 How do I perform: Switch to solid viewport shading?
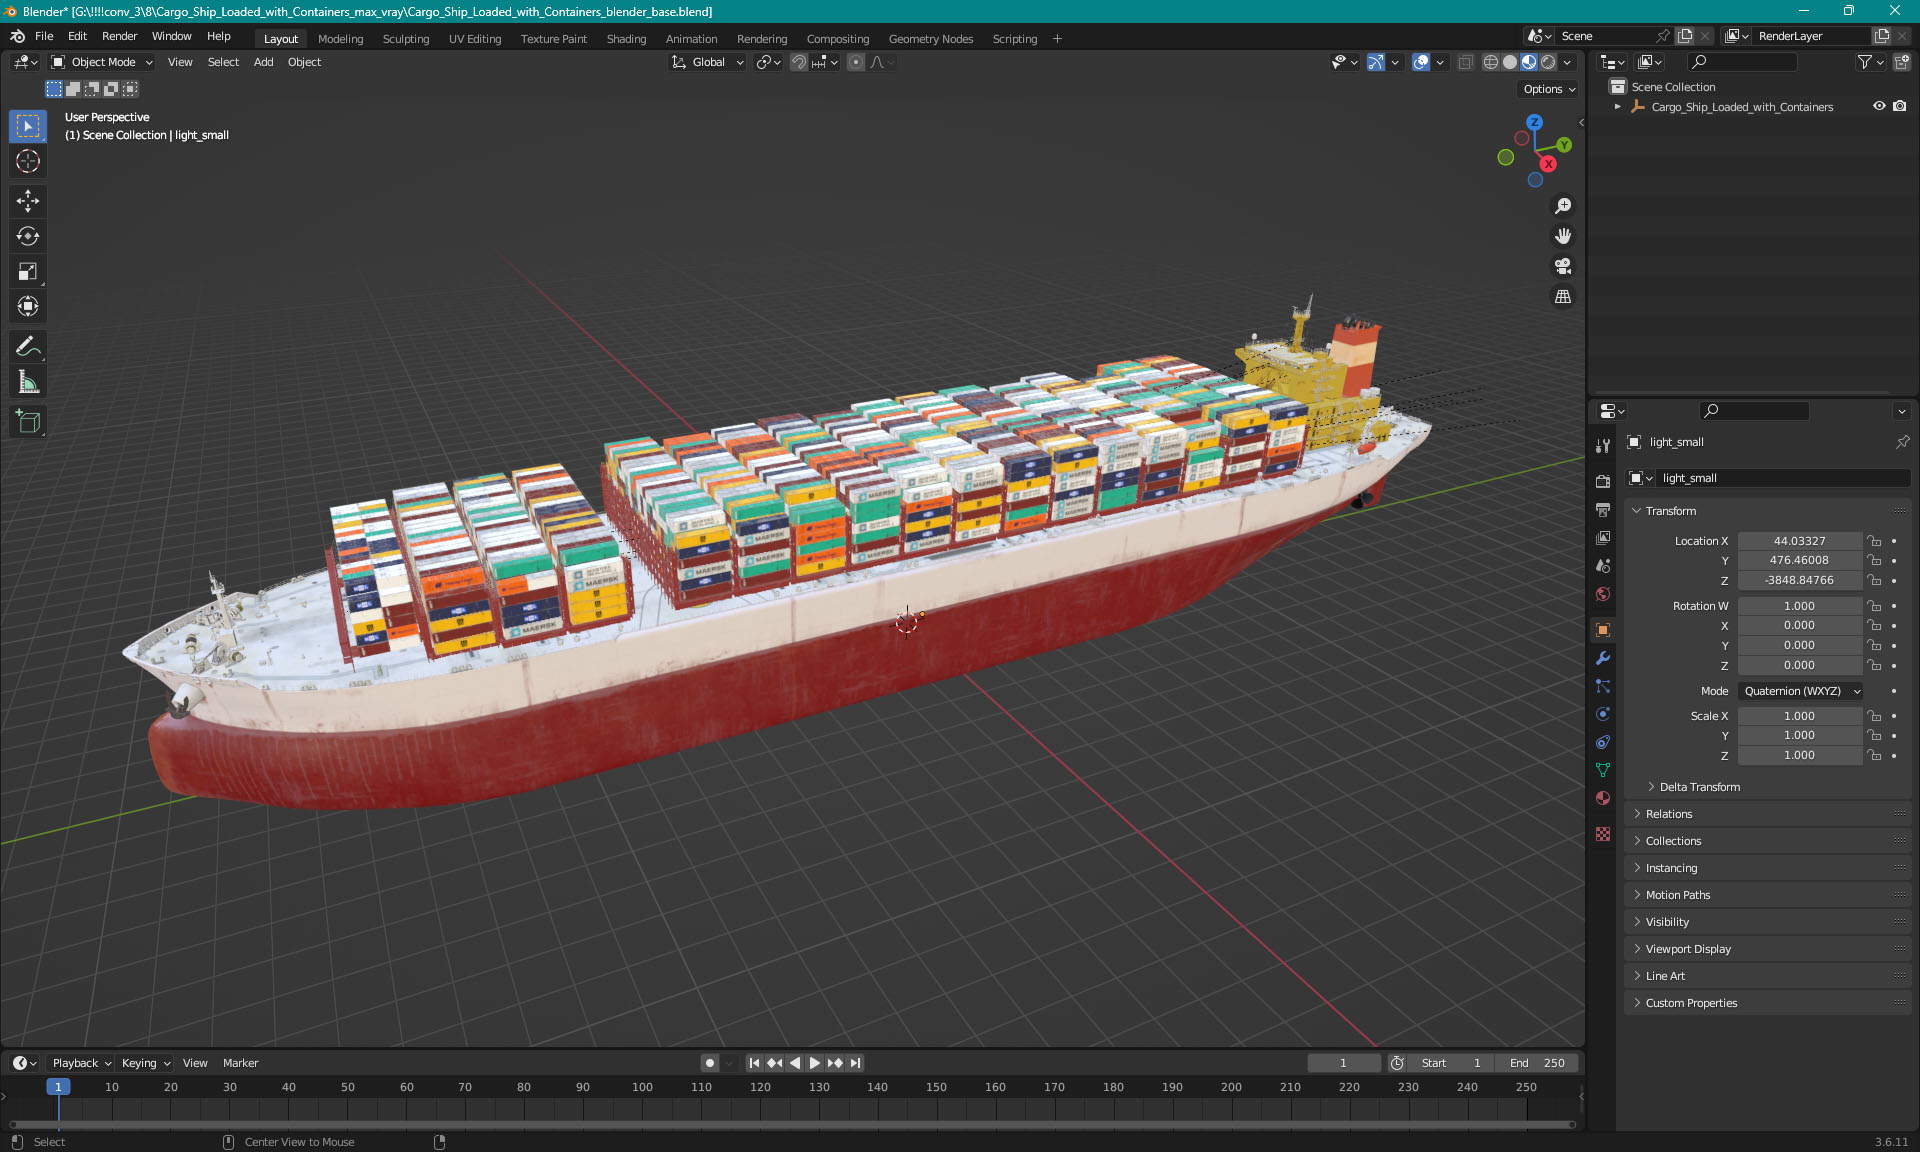click(x=1510, y=62)
